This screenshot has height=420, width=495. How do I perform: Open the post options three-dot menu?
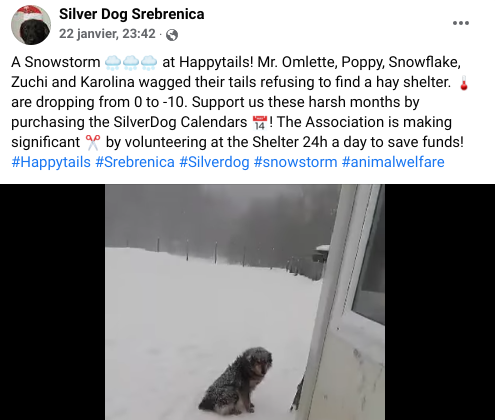(x=461, y=23)
